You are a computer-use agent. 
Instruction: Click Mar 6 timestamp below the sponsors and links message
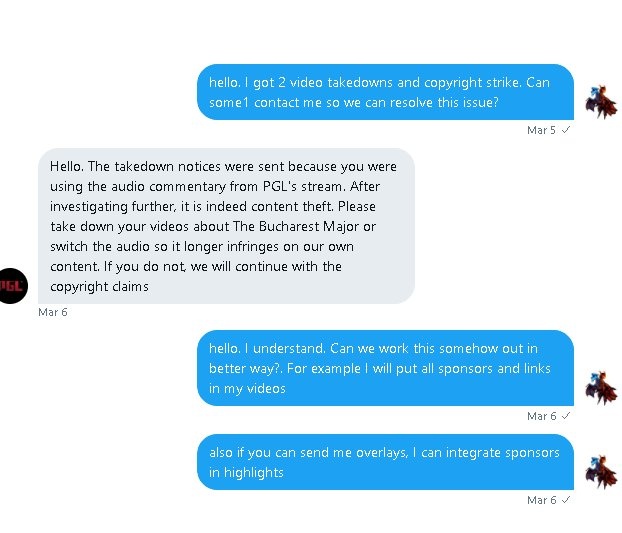541,415
